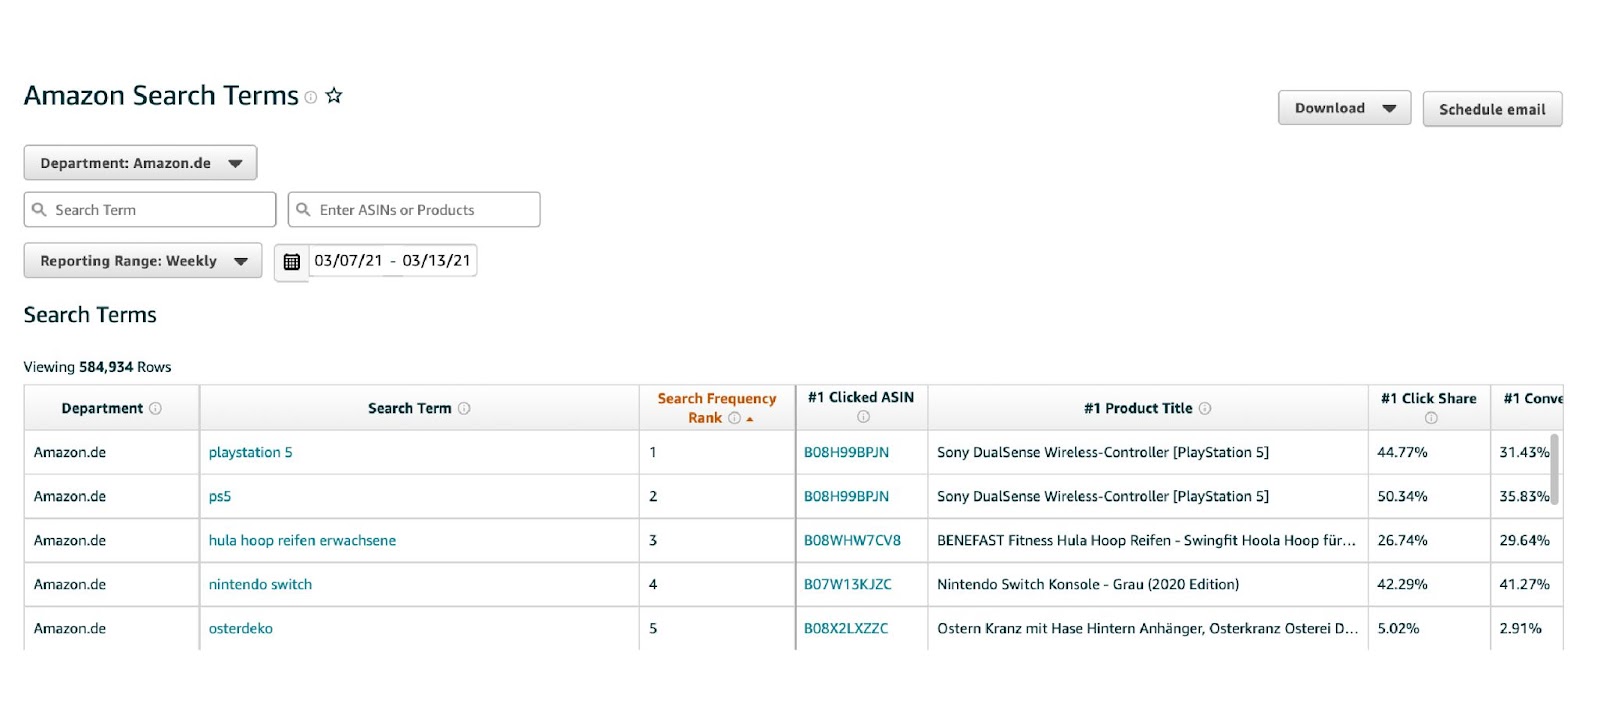Screen dimensions: 1600x723
Task: Click the info icon beside Amazon Search Terms title
Action: pos(311,97)
